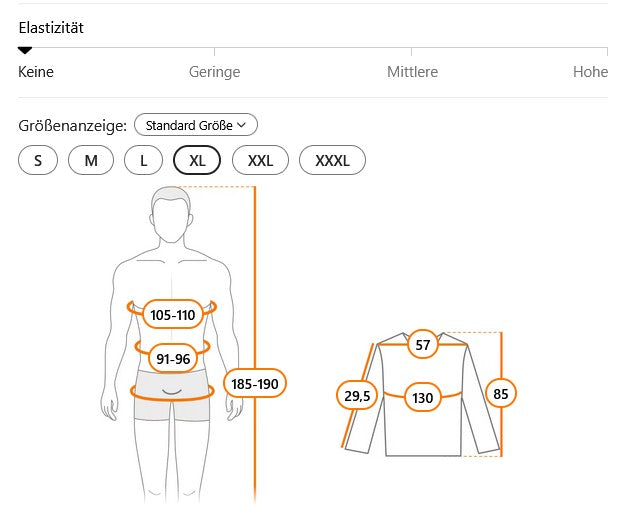Click the Mittlere elasticity label
This screenshot has width=632, height=529.
pos(412,72)
